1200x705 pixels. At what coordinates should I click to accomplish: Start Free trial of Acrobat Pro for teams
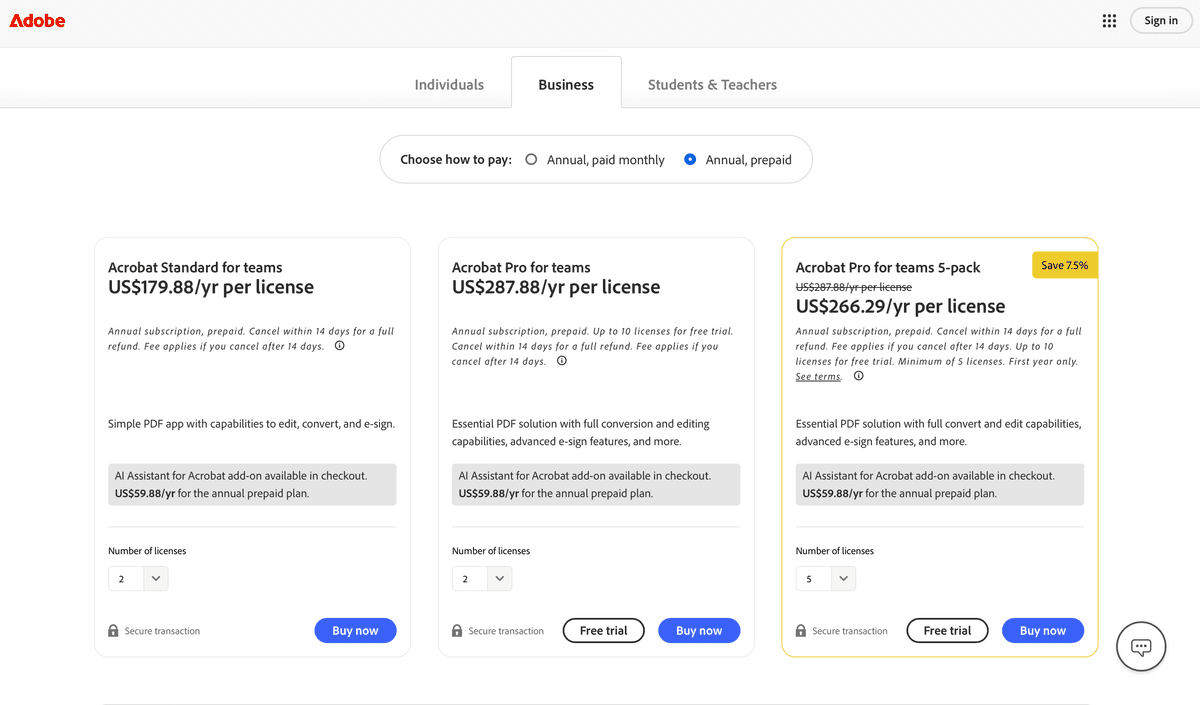604,631
